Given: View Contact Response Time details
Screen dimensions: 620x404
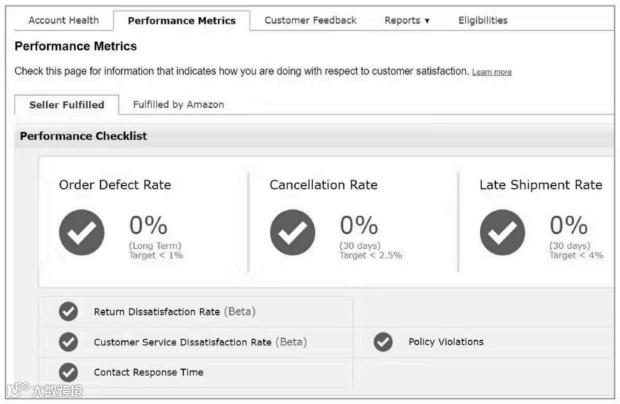Looking at the screenshot, I should [148, 372].
